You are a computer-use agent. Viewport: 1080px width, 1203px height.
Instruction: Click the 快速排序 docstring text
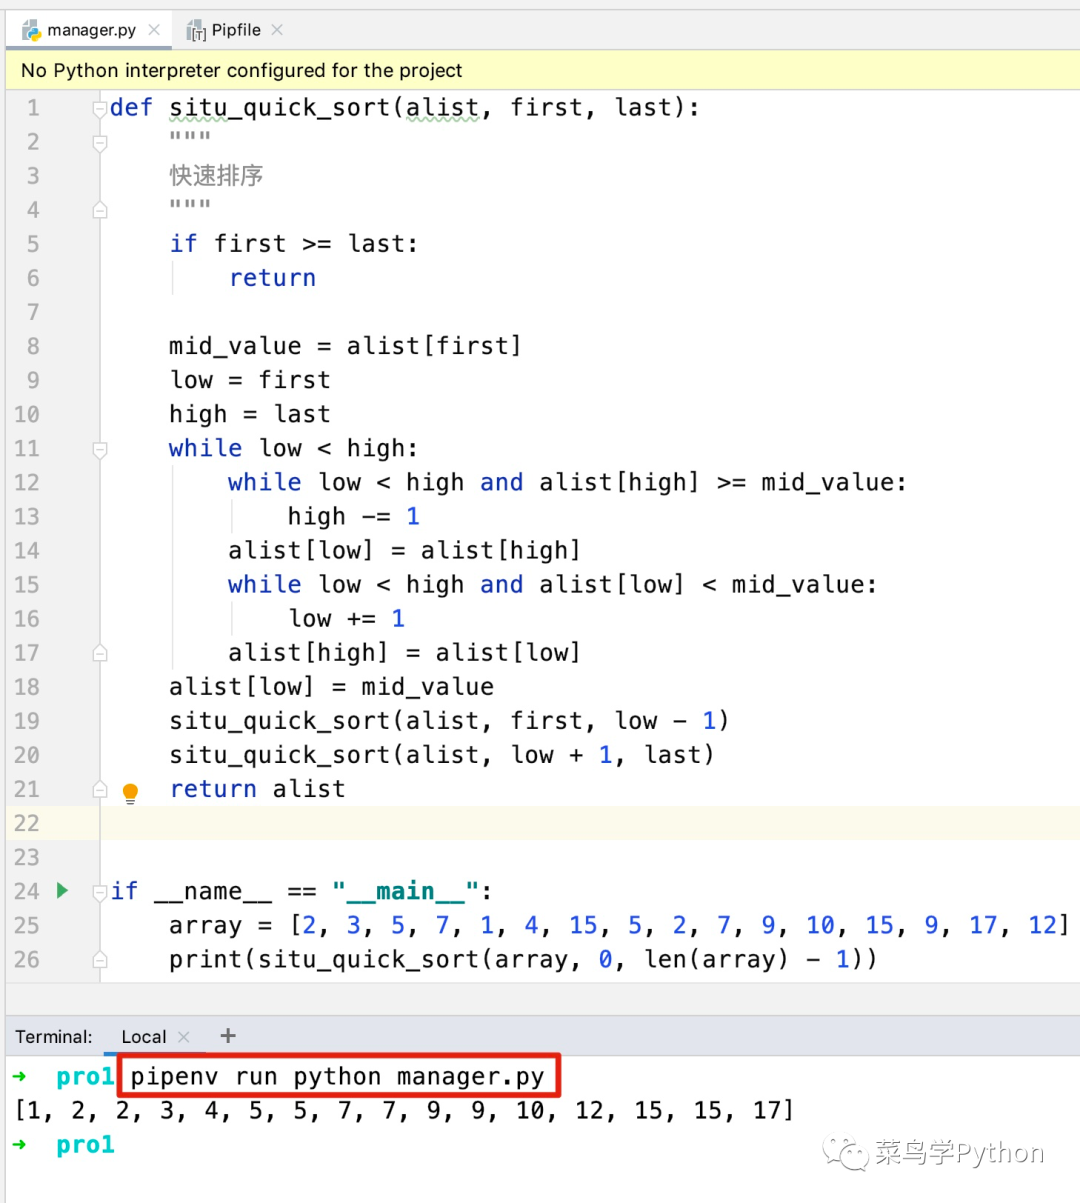coord(216,175)
